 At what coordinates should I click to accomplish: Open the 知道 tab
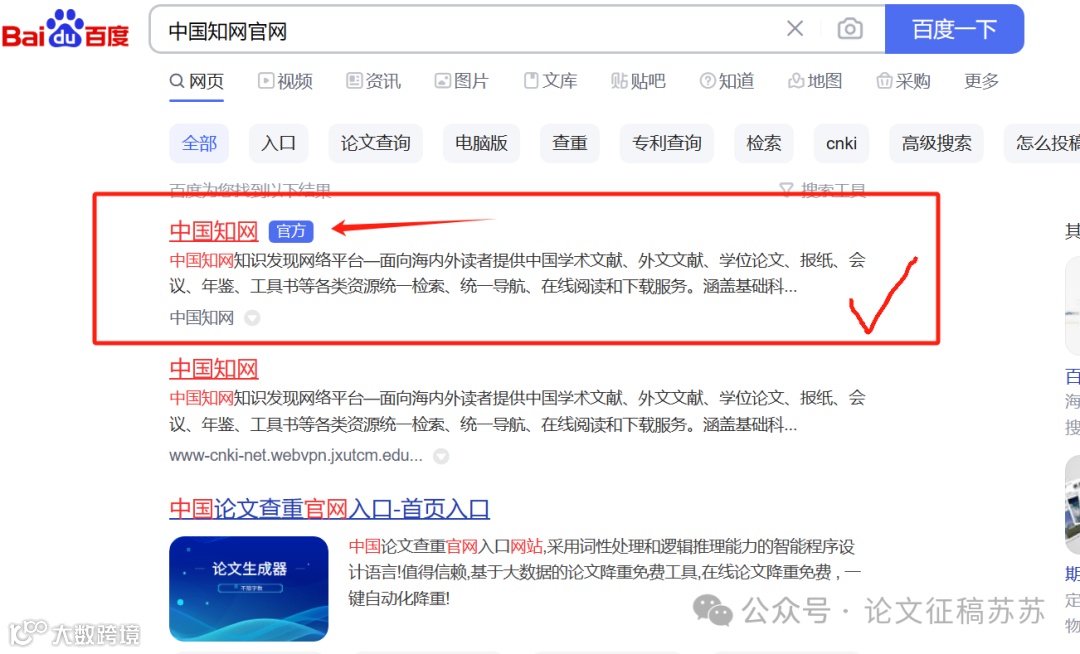pyautogui.click(x=727, y=81)
